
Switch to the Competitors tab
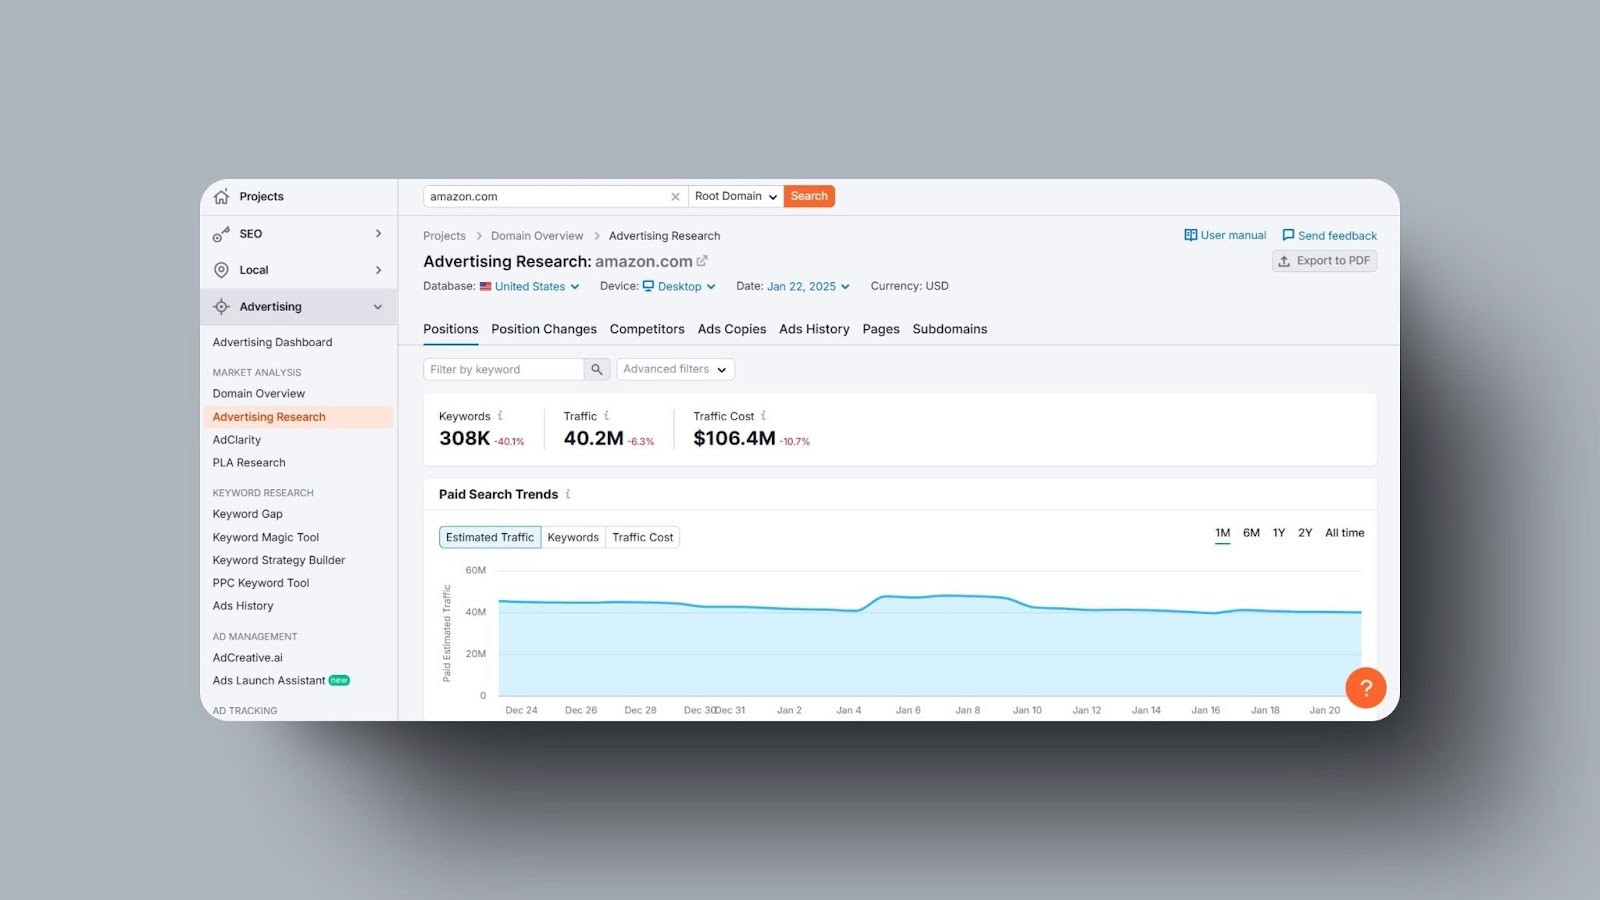coord(647,329)
